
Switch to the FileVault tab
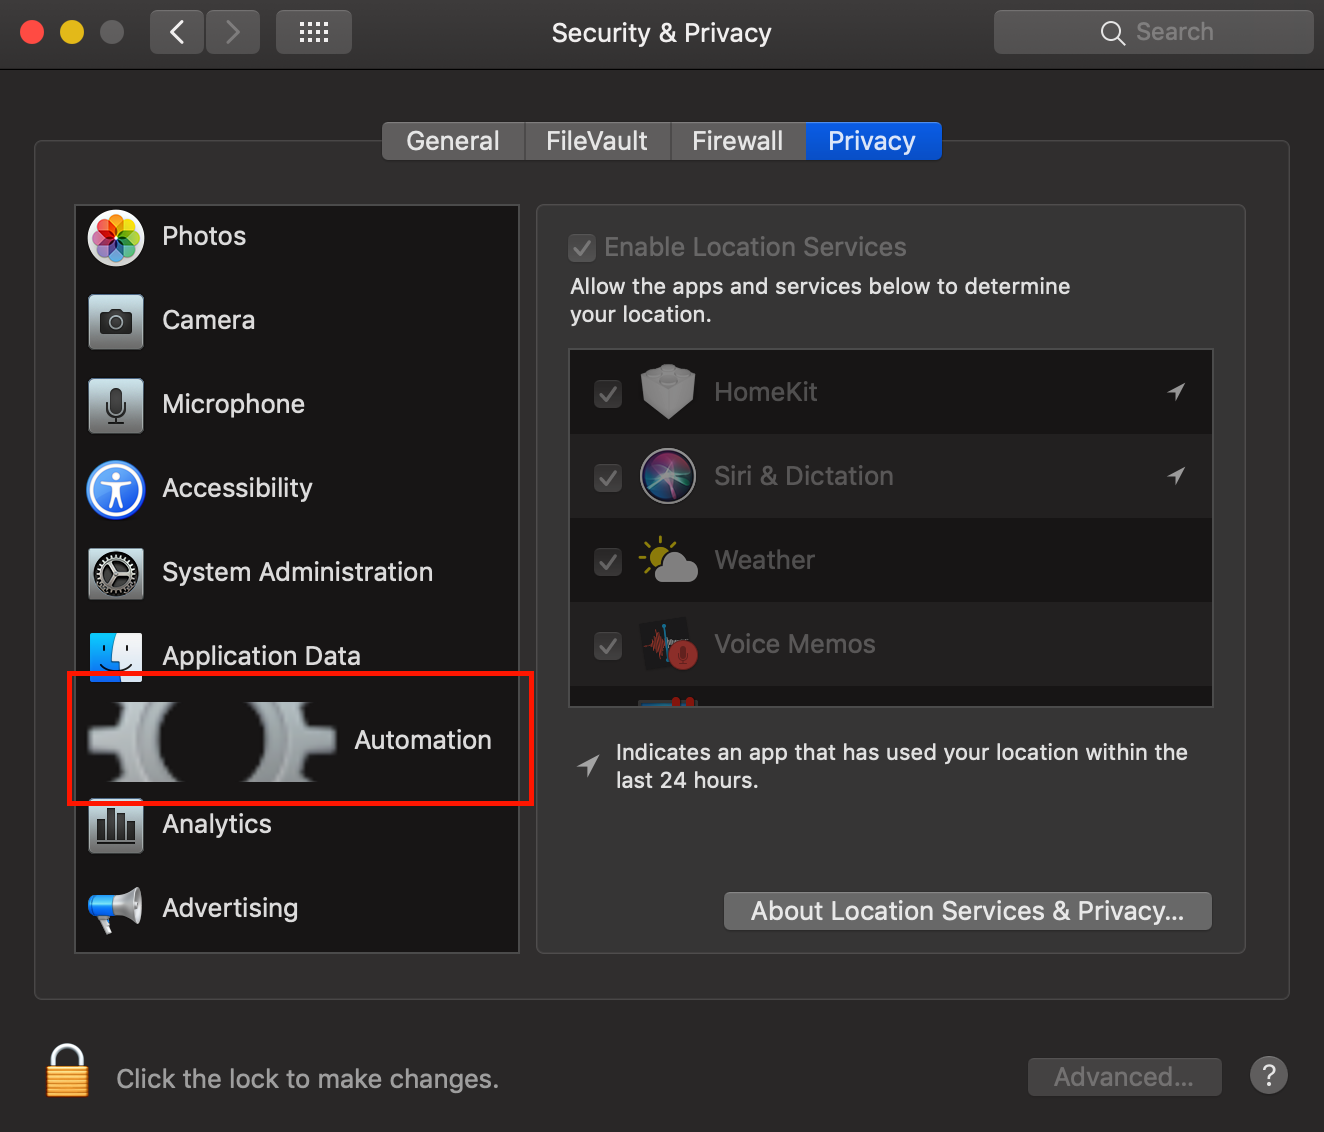(x=597, y=141)
